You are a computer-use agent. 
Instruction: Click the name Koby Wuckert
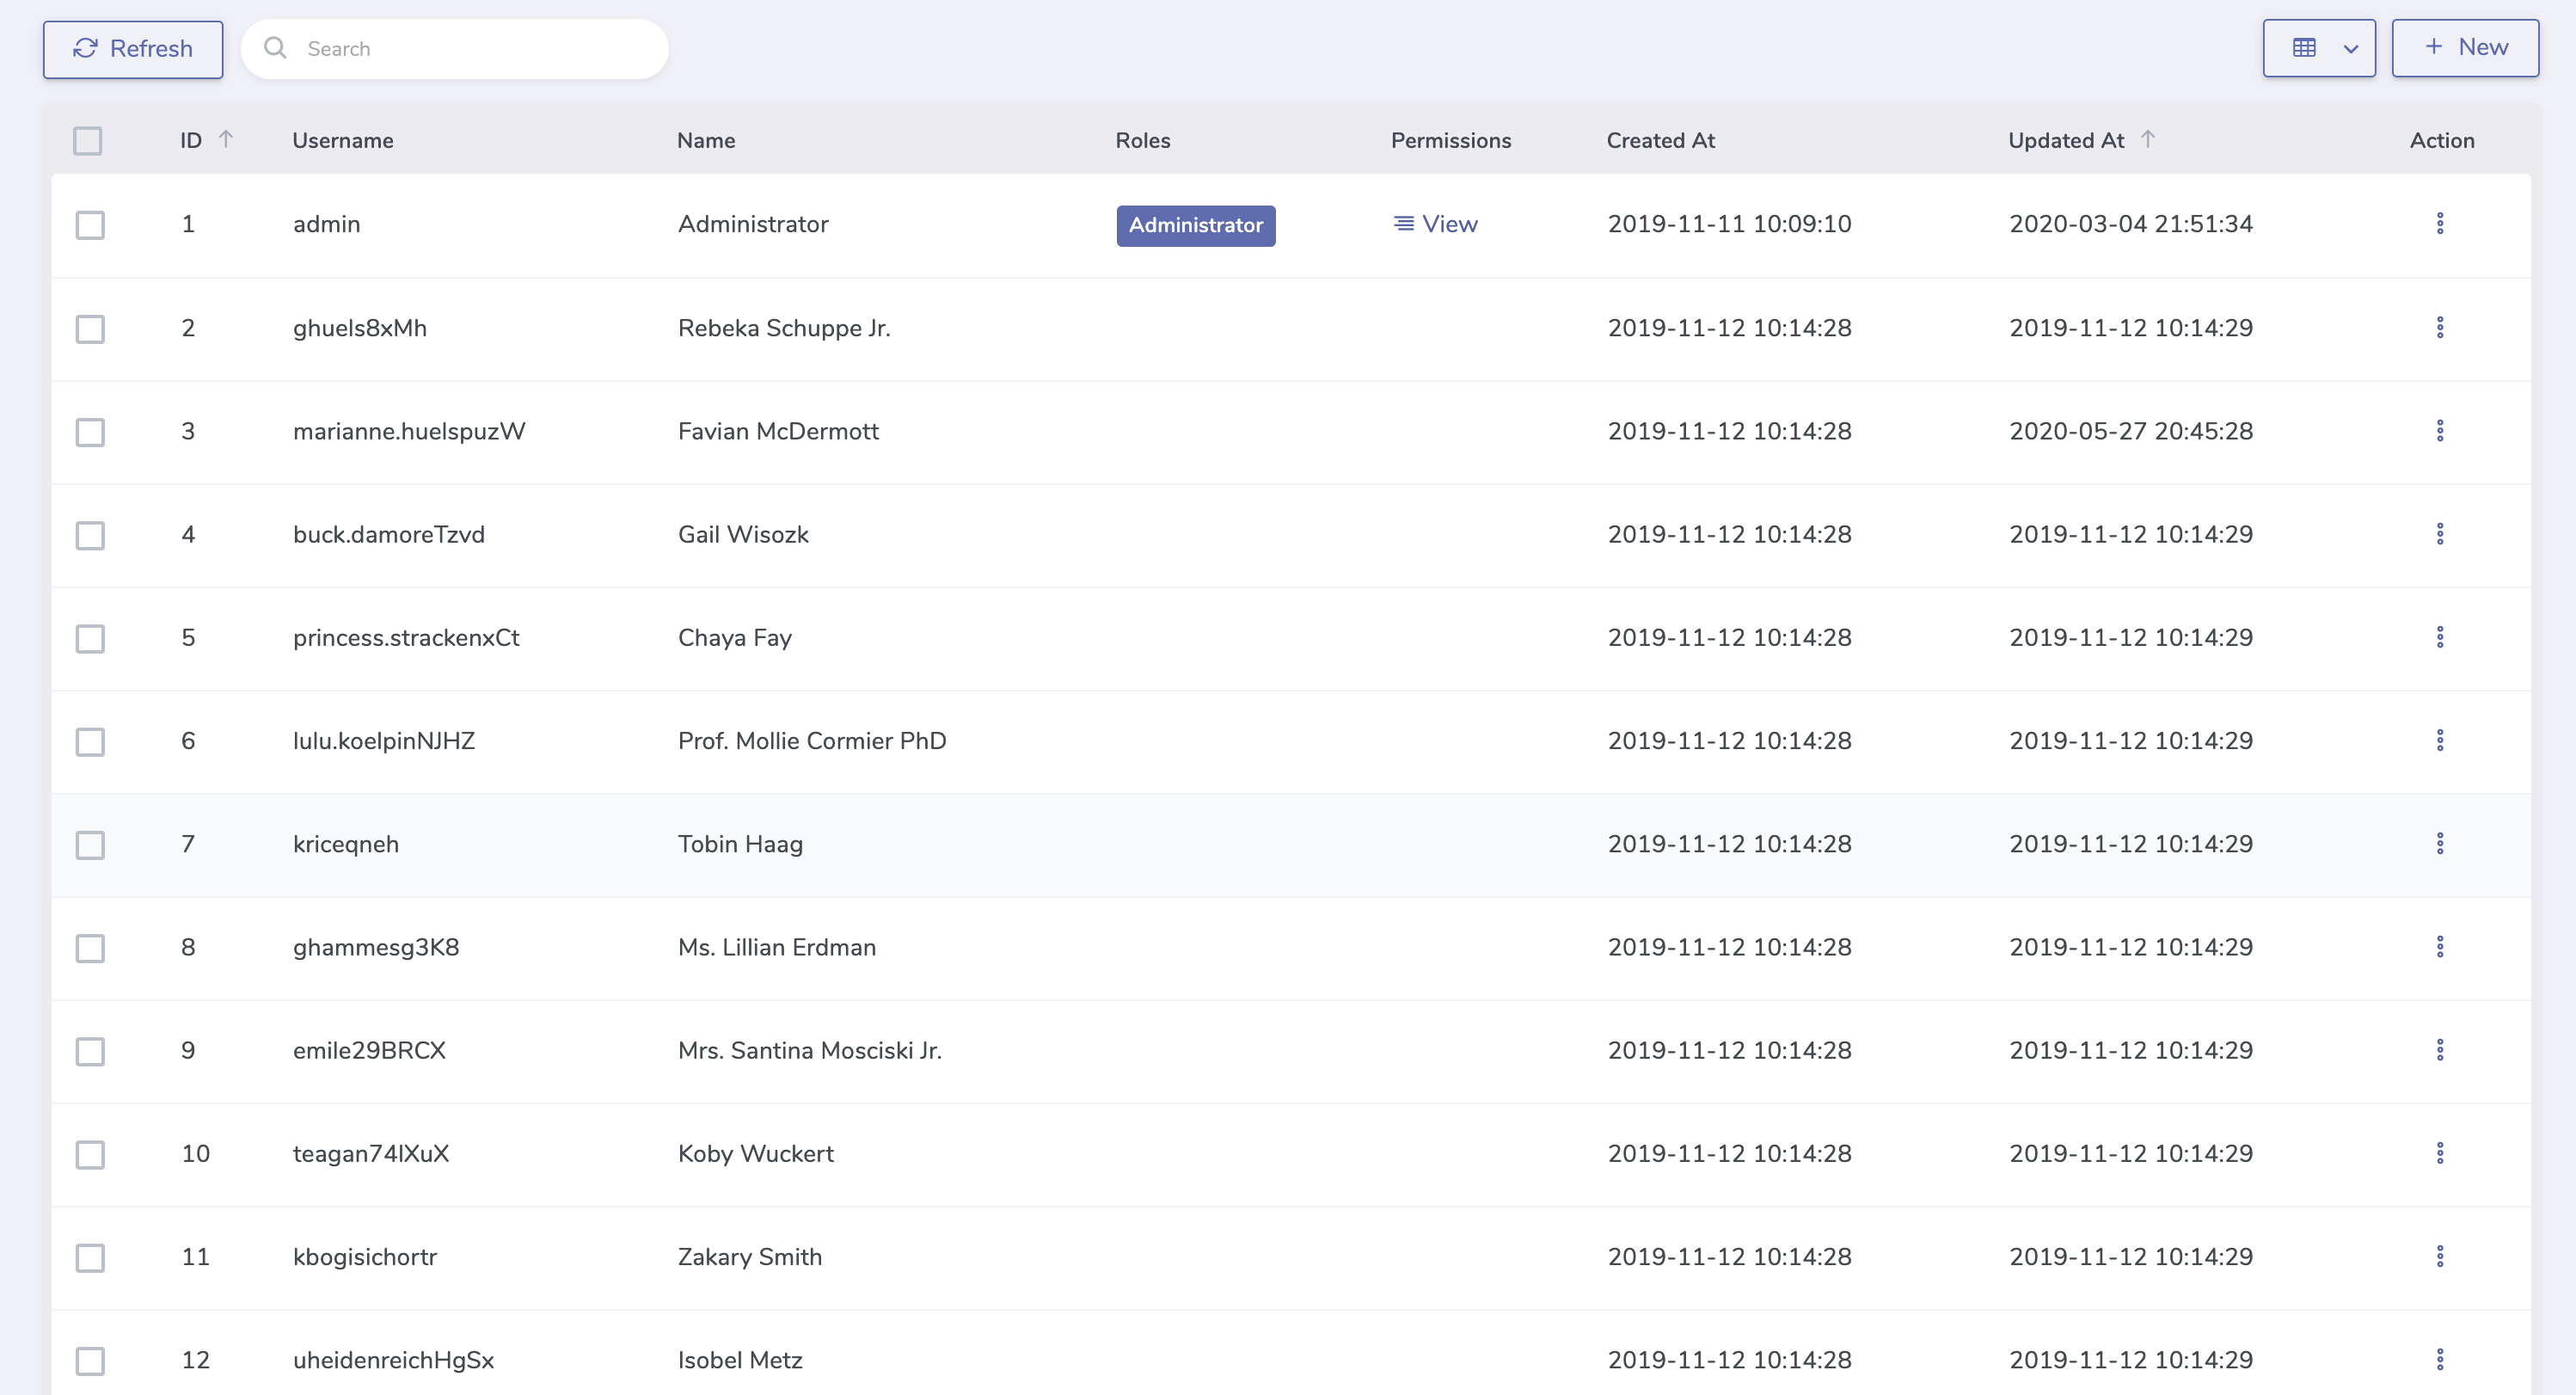click(x=755, y=1153)
